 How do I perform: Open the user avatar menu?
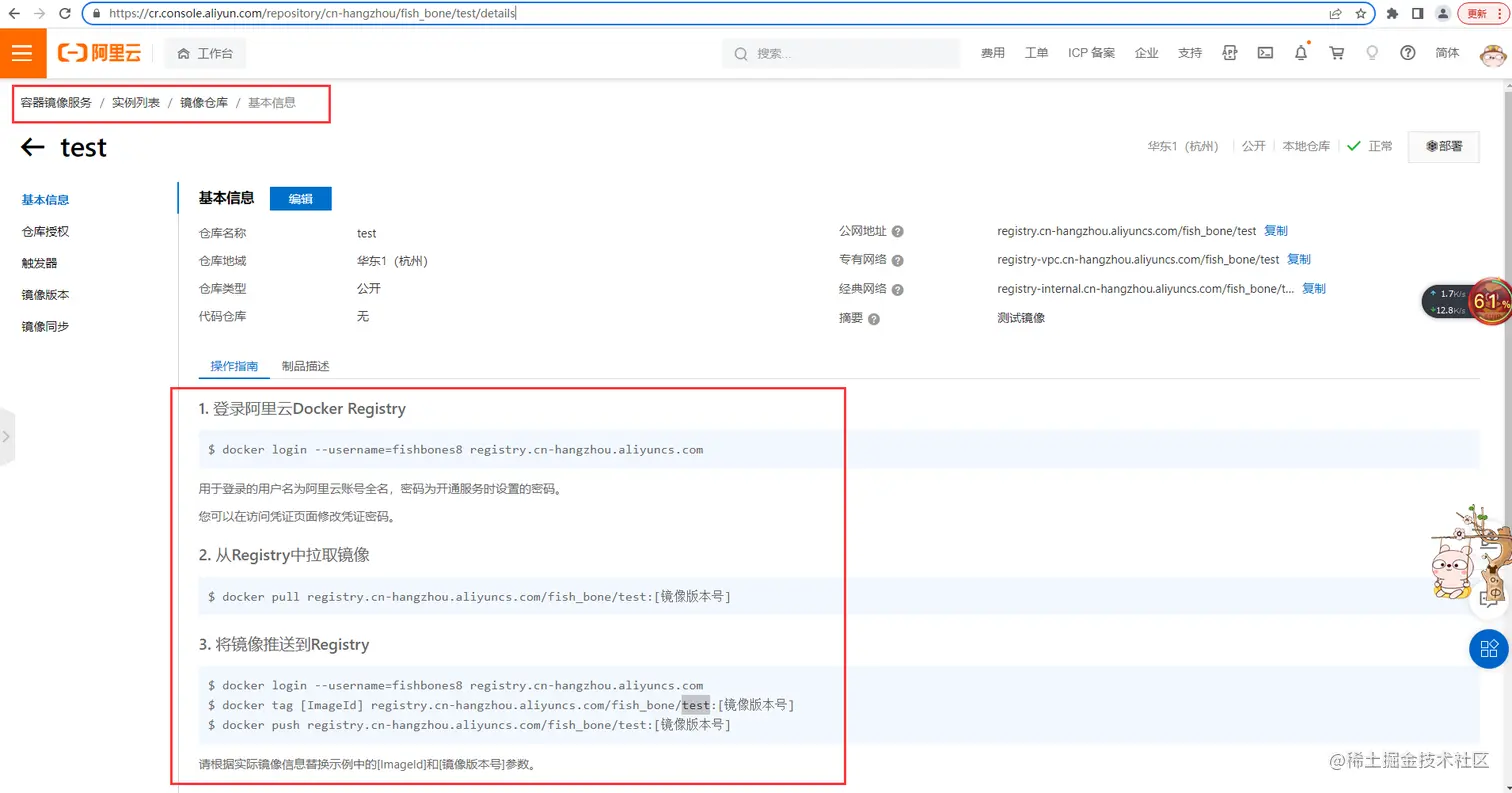coord(1494,53)
